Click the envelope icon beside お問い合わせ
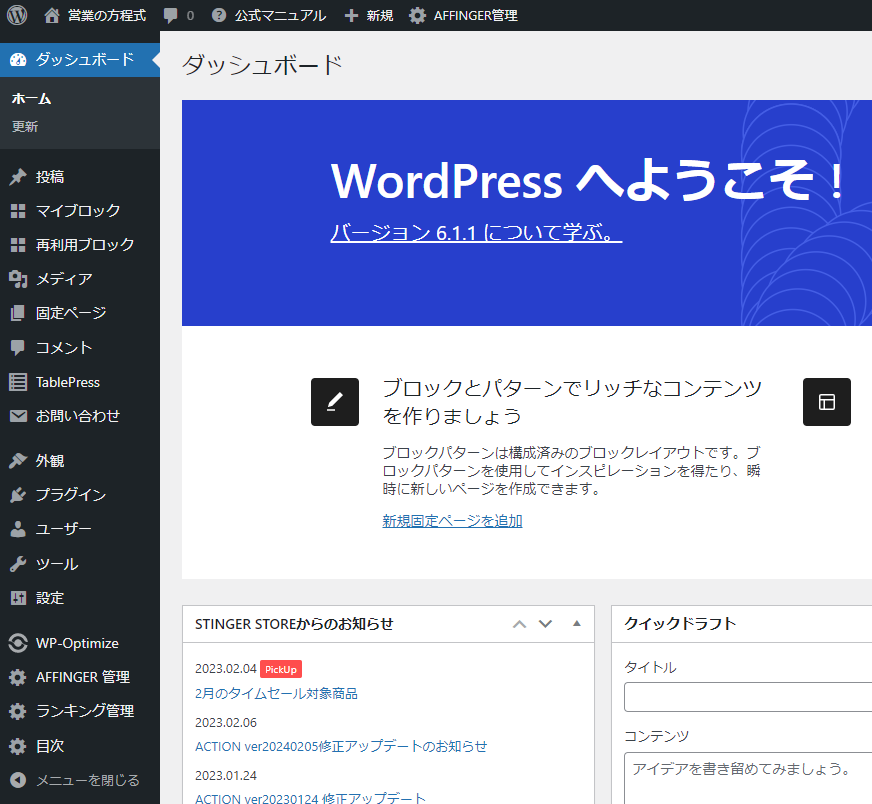Viewport: 872px width, 804px height. click(x=18, y=416)
